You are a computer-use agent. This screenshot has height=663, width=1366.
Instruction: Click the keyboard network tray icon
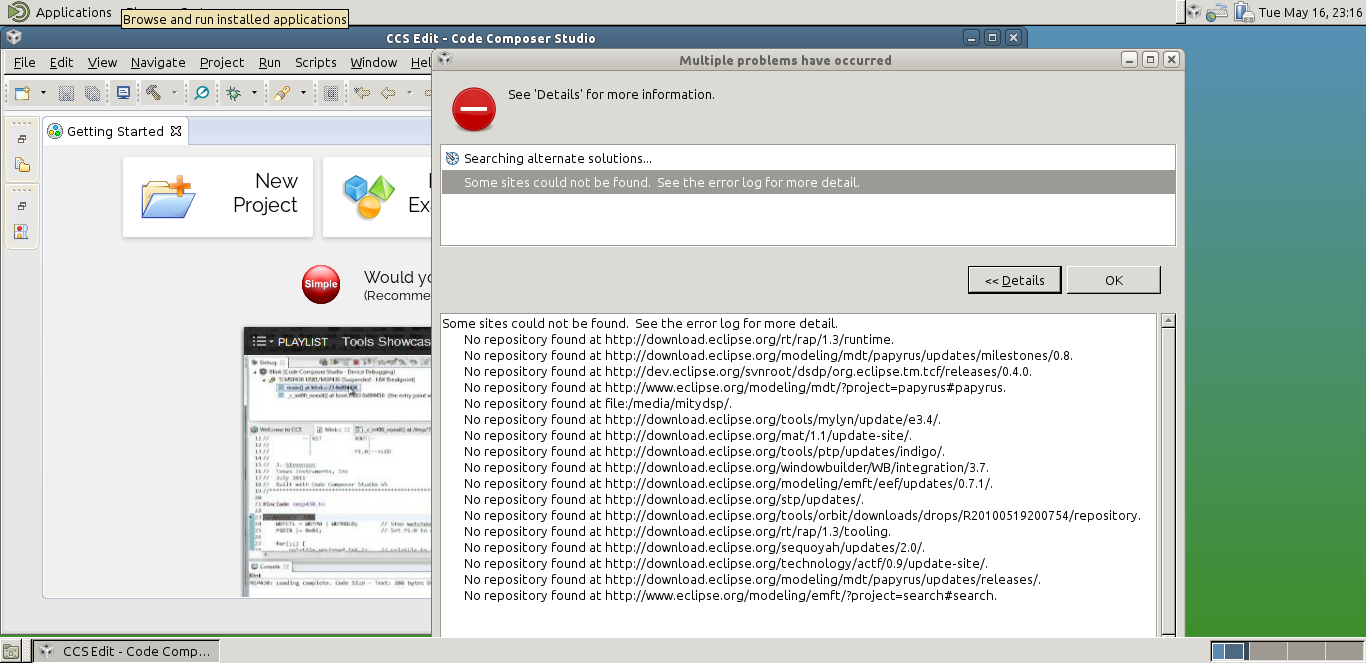tap(1217, 12)
